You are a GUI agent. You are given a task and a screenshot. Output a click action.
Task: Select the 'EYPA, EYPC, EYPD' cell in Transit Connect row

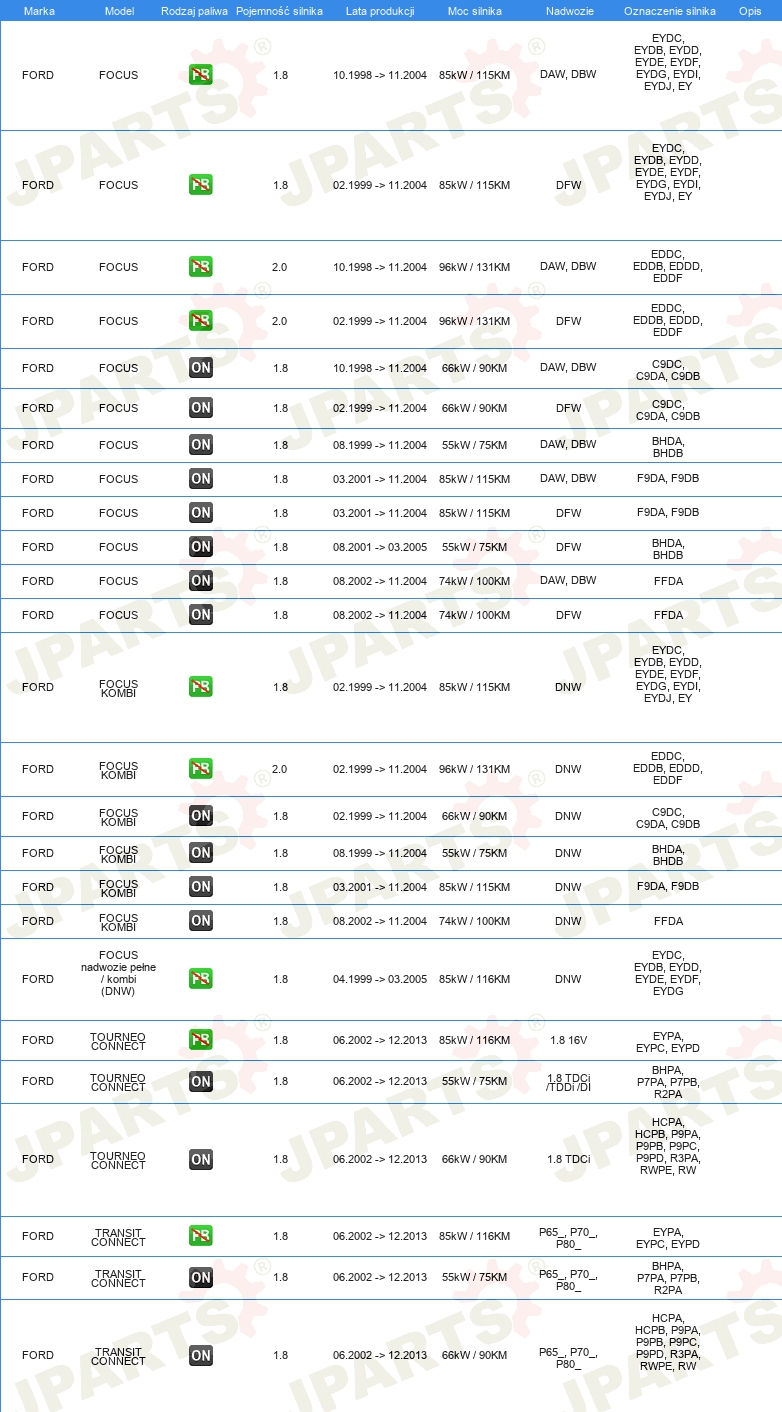click(668, 1238)
